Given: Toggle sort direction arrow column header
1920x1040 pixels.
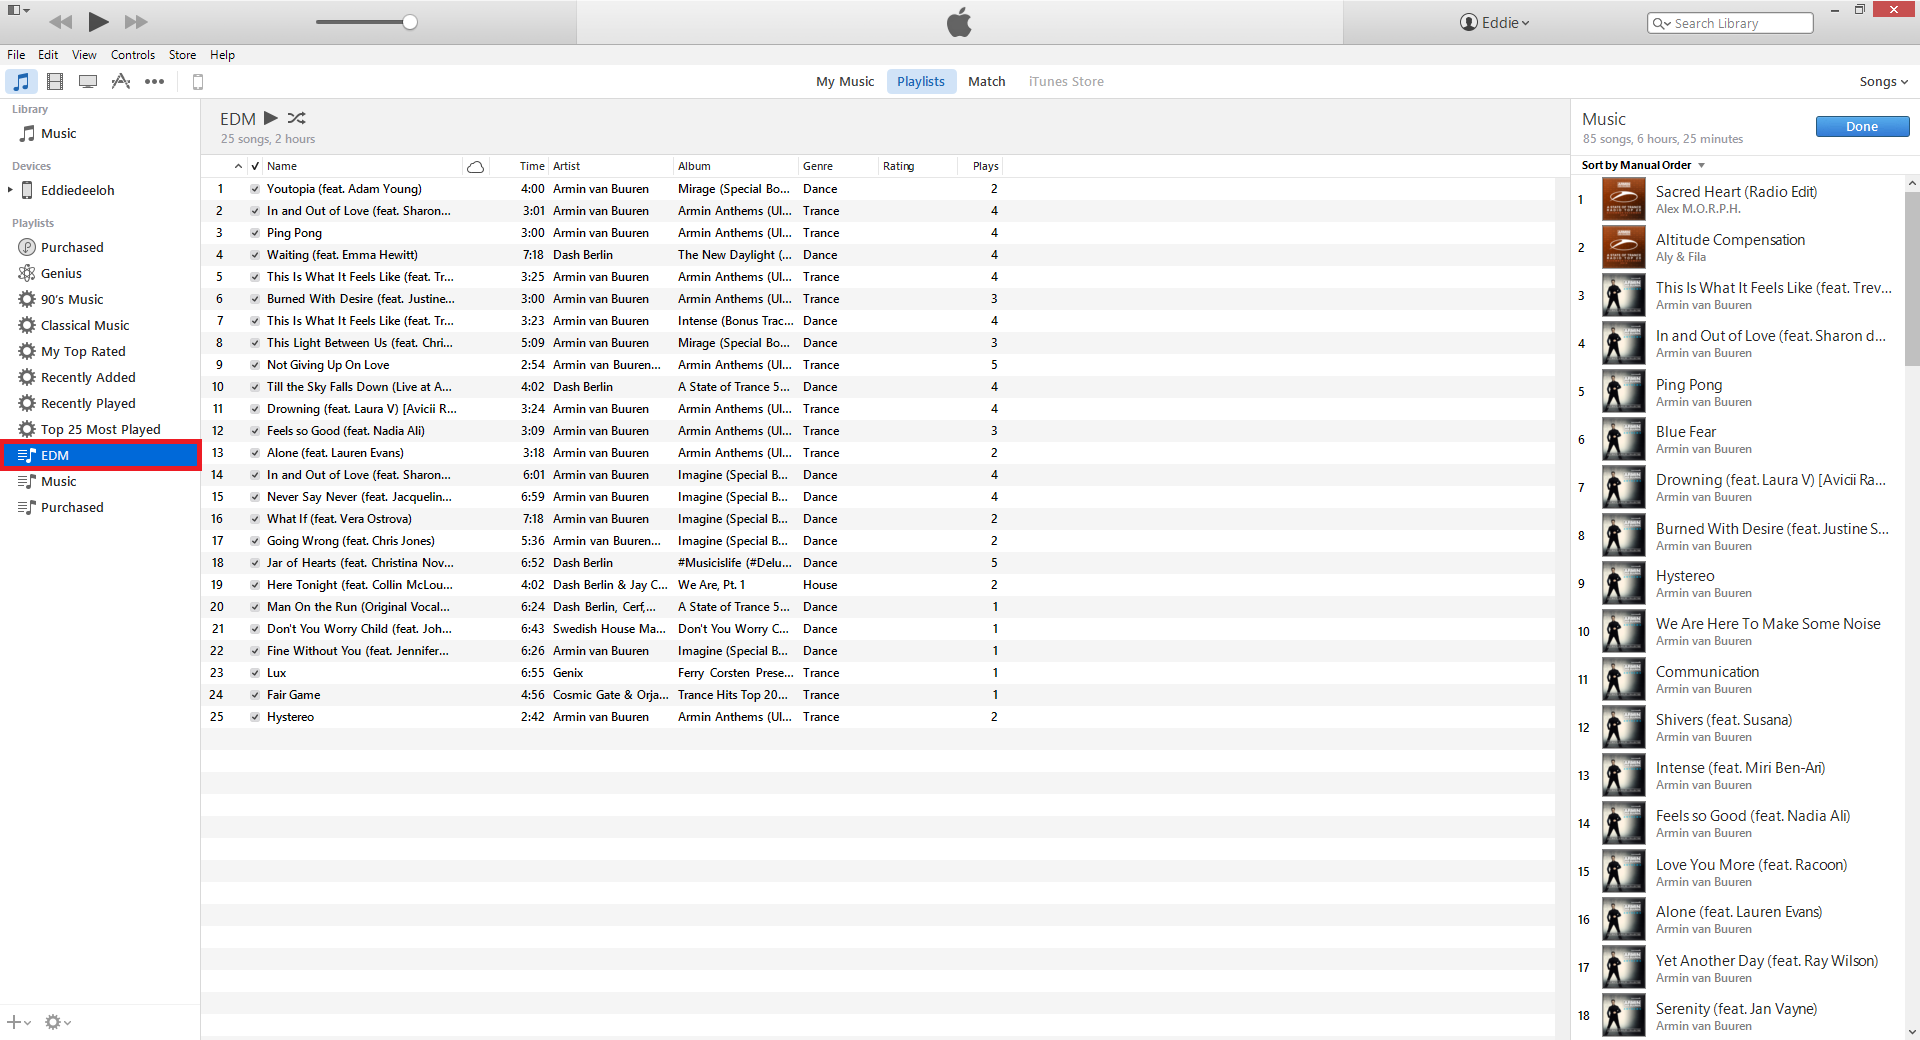Looking at the screenshot, I should click(238, 166).
